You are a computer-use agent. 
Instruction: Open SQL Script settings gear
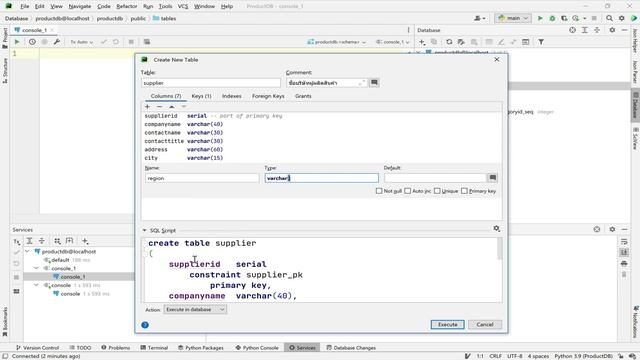(496, 229)
